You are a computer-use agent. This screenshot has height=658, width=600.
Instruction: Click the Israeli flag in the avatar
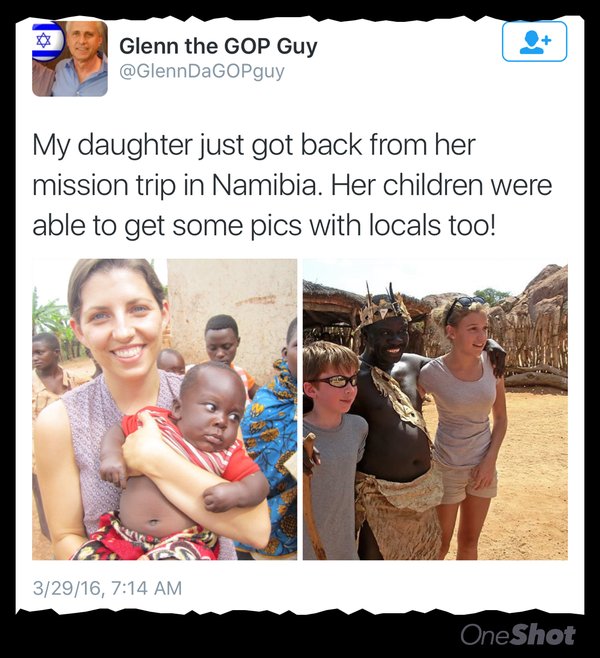click(x=46, y=41)
